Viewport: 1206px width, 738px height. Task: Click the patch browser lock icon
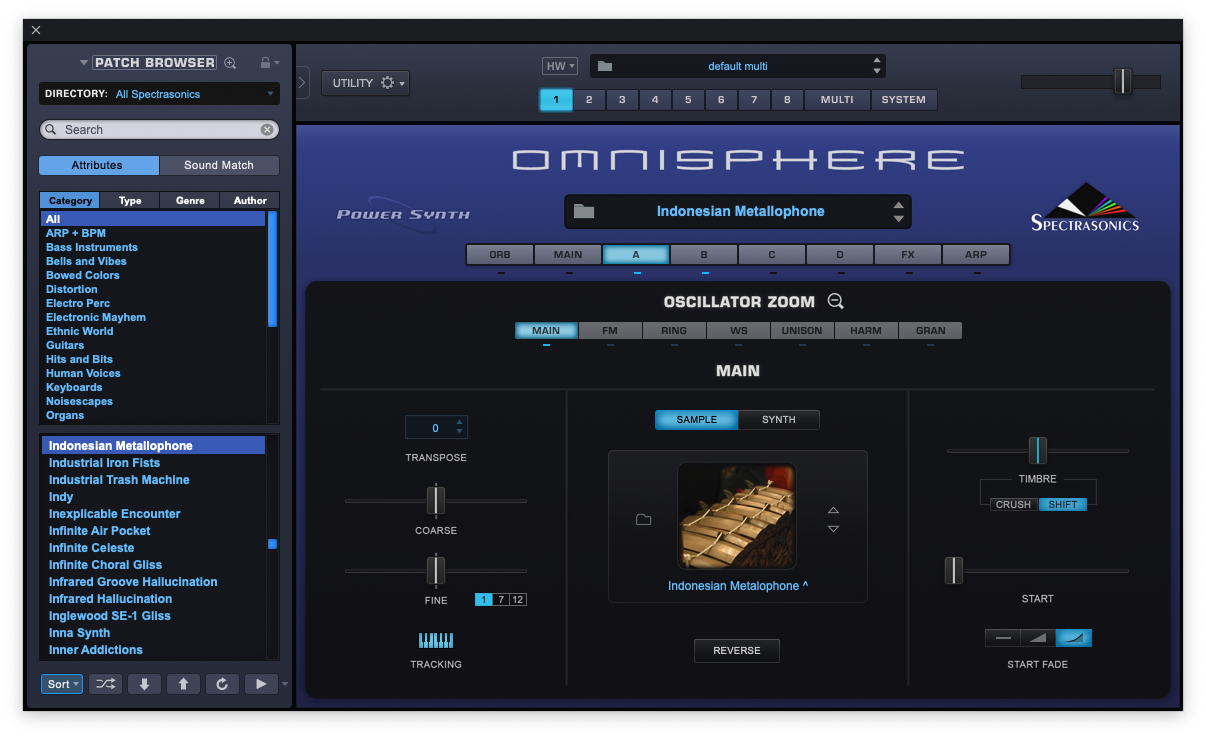tap(265, 63)
